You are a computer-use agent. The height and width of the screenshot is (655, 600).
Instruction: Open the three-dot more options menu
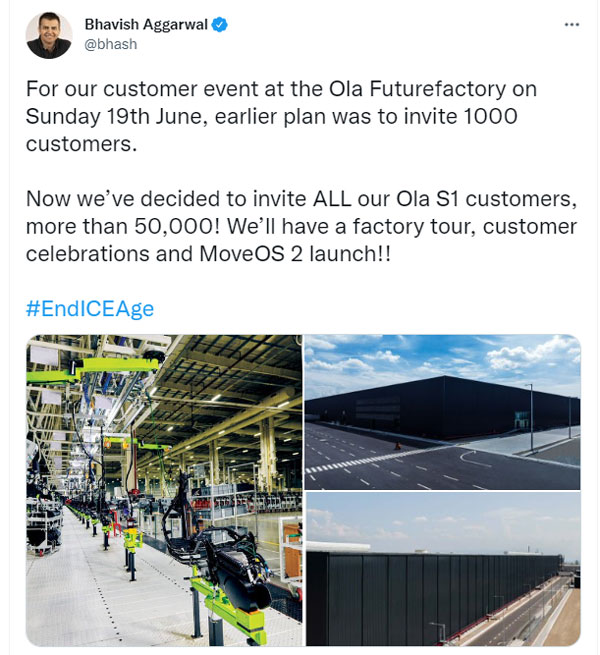point(571,24)
